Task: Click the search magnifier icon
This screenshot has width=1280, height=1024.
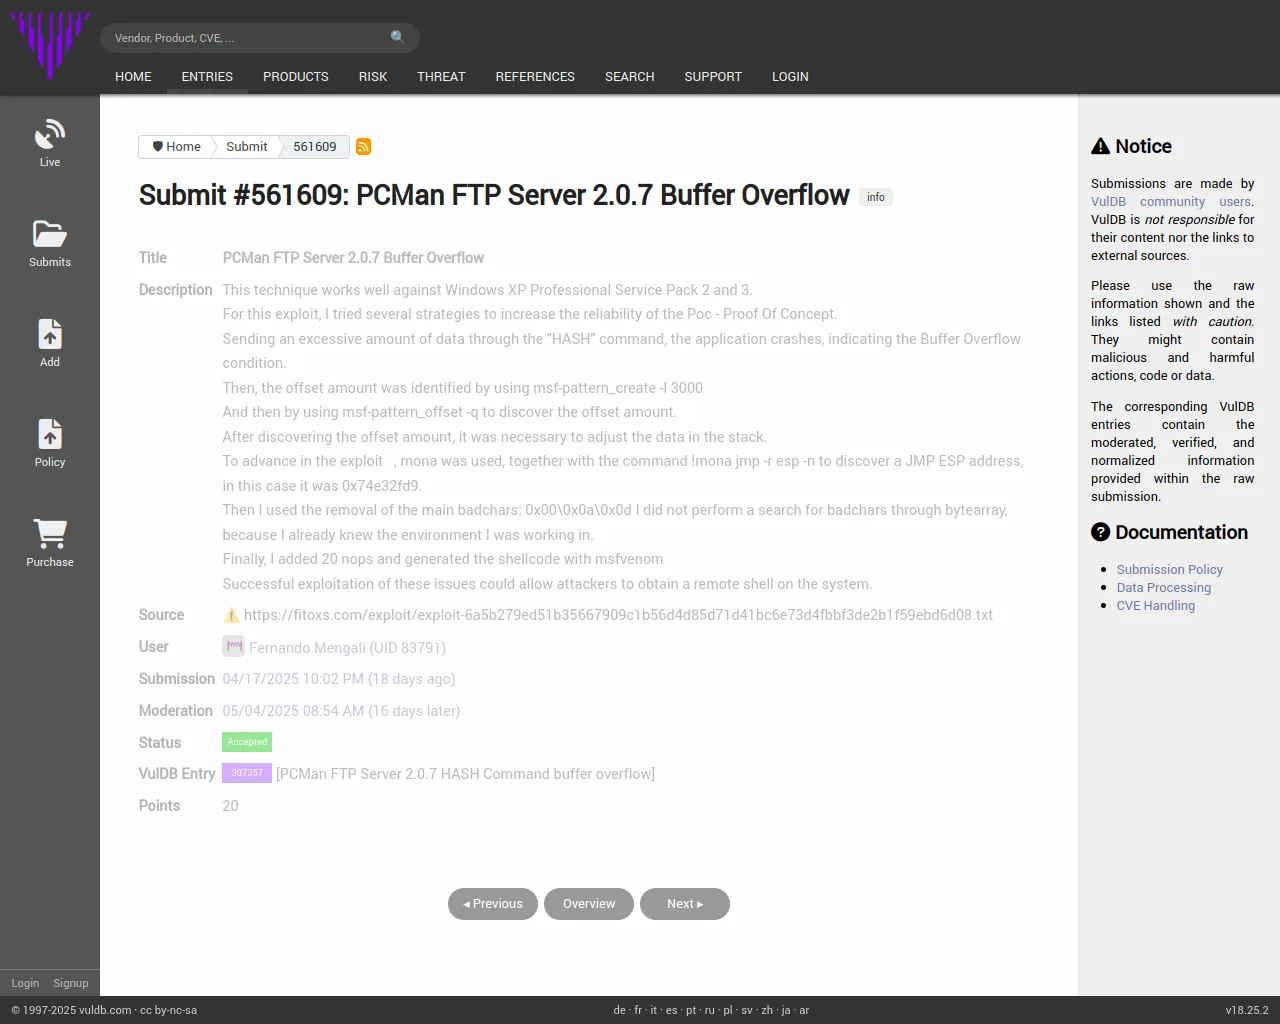Action: [x=398, y=37]
